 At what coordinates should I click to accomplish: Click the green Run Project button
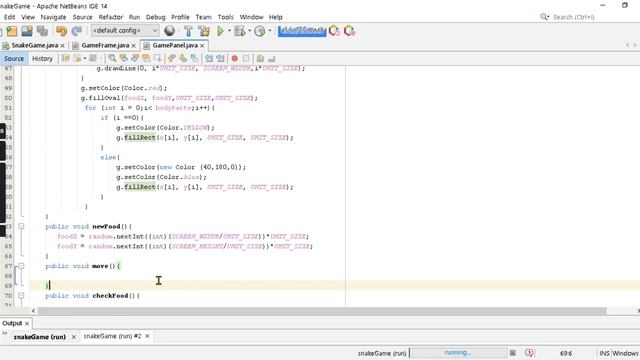pos(220,31)
